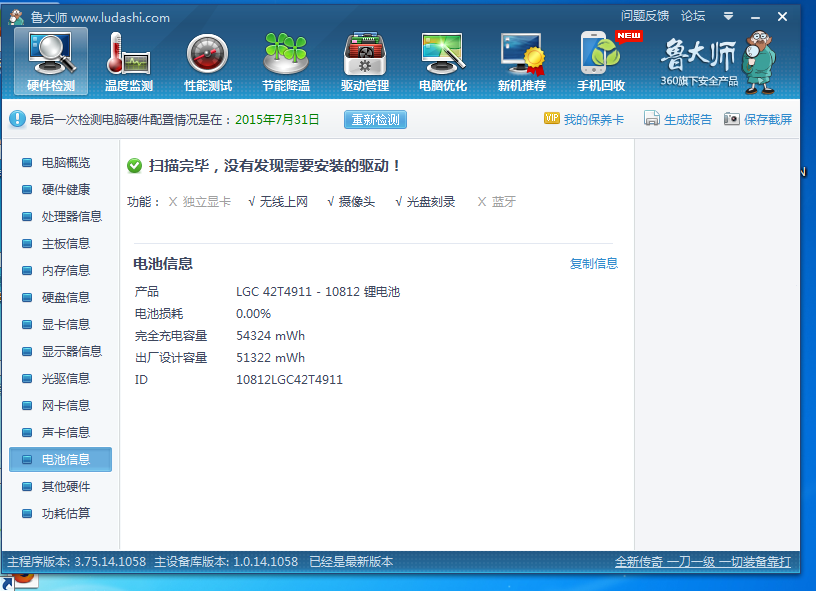Screen dimensions: 816x591
Task: Click the 主设备库版本 1.0.14.1058 status text
Action: pos(226,562)
